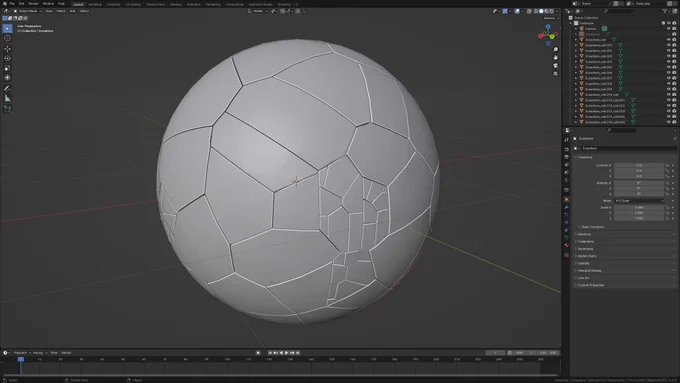Screen dimensions: 680x383
Task: Toggle Camera visibility eye in outliner
Action: 668,29
